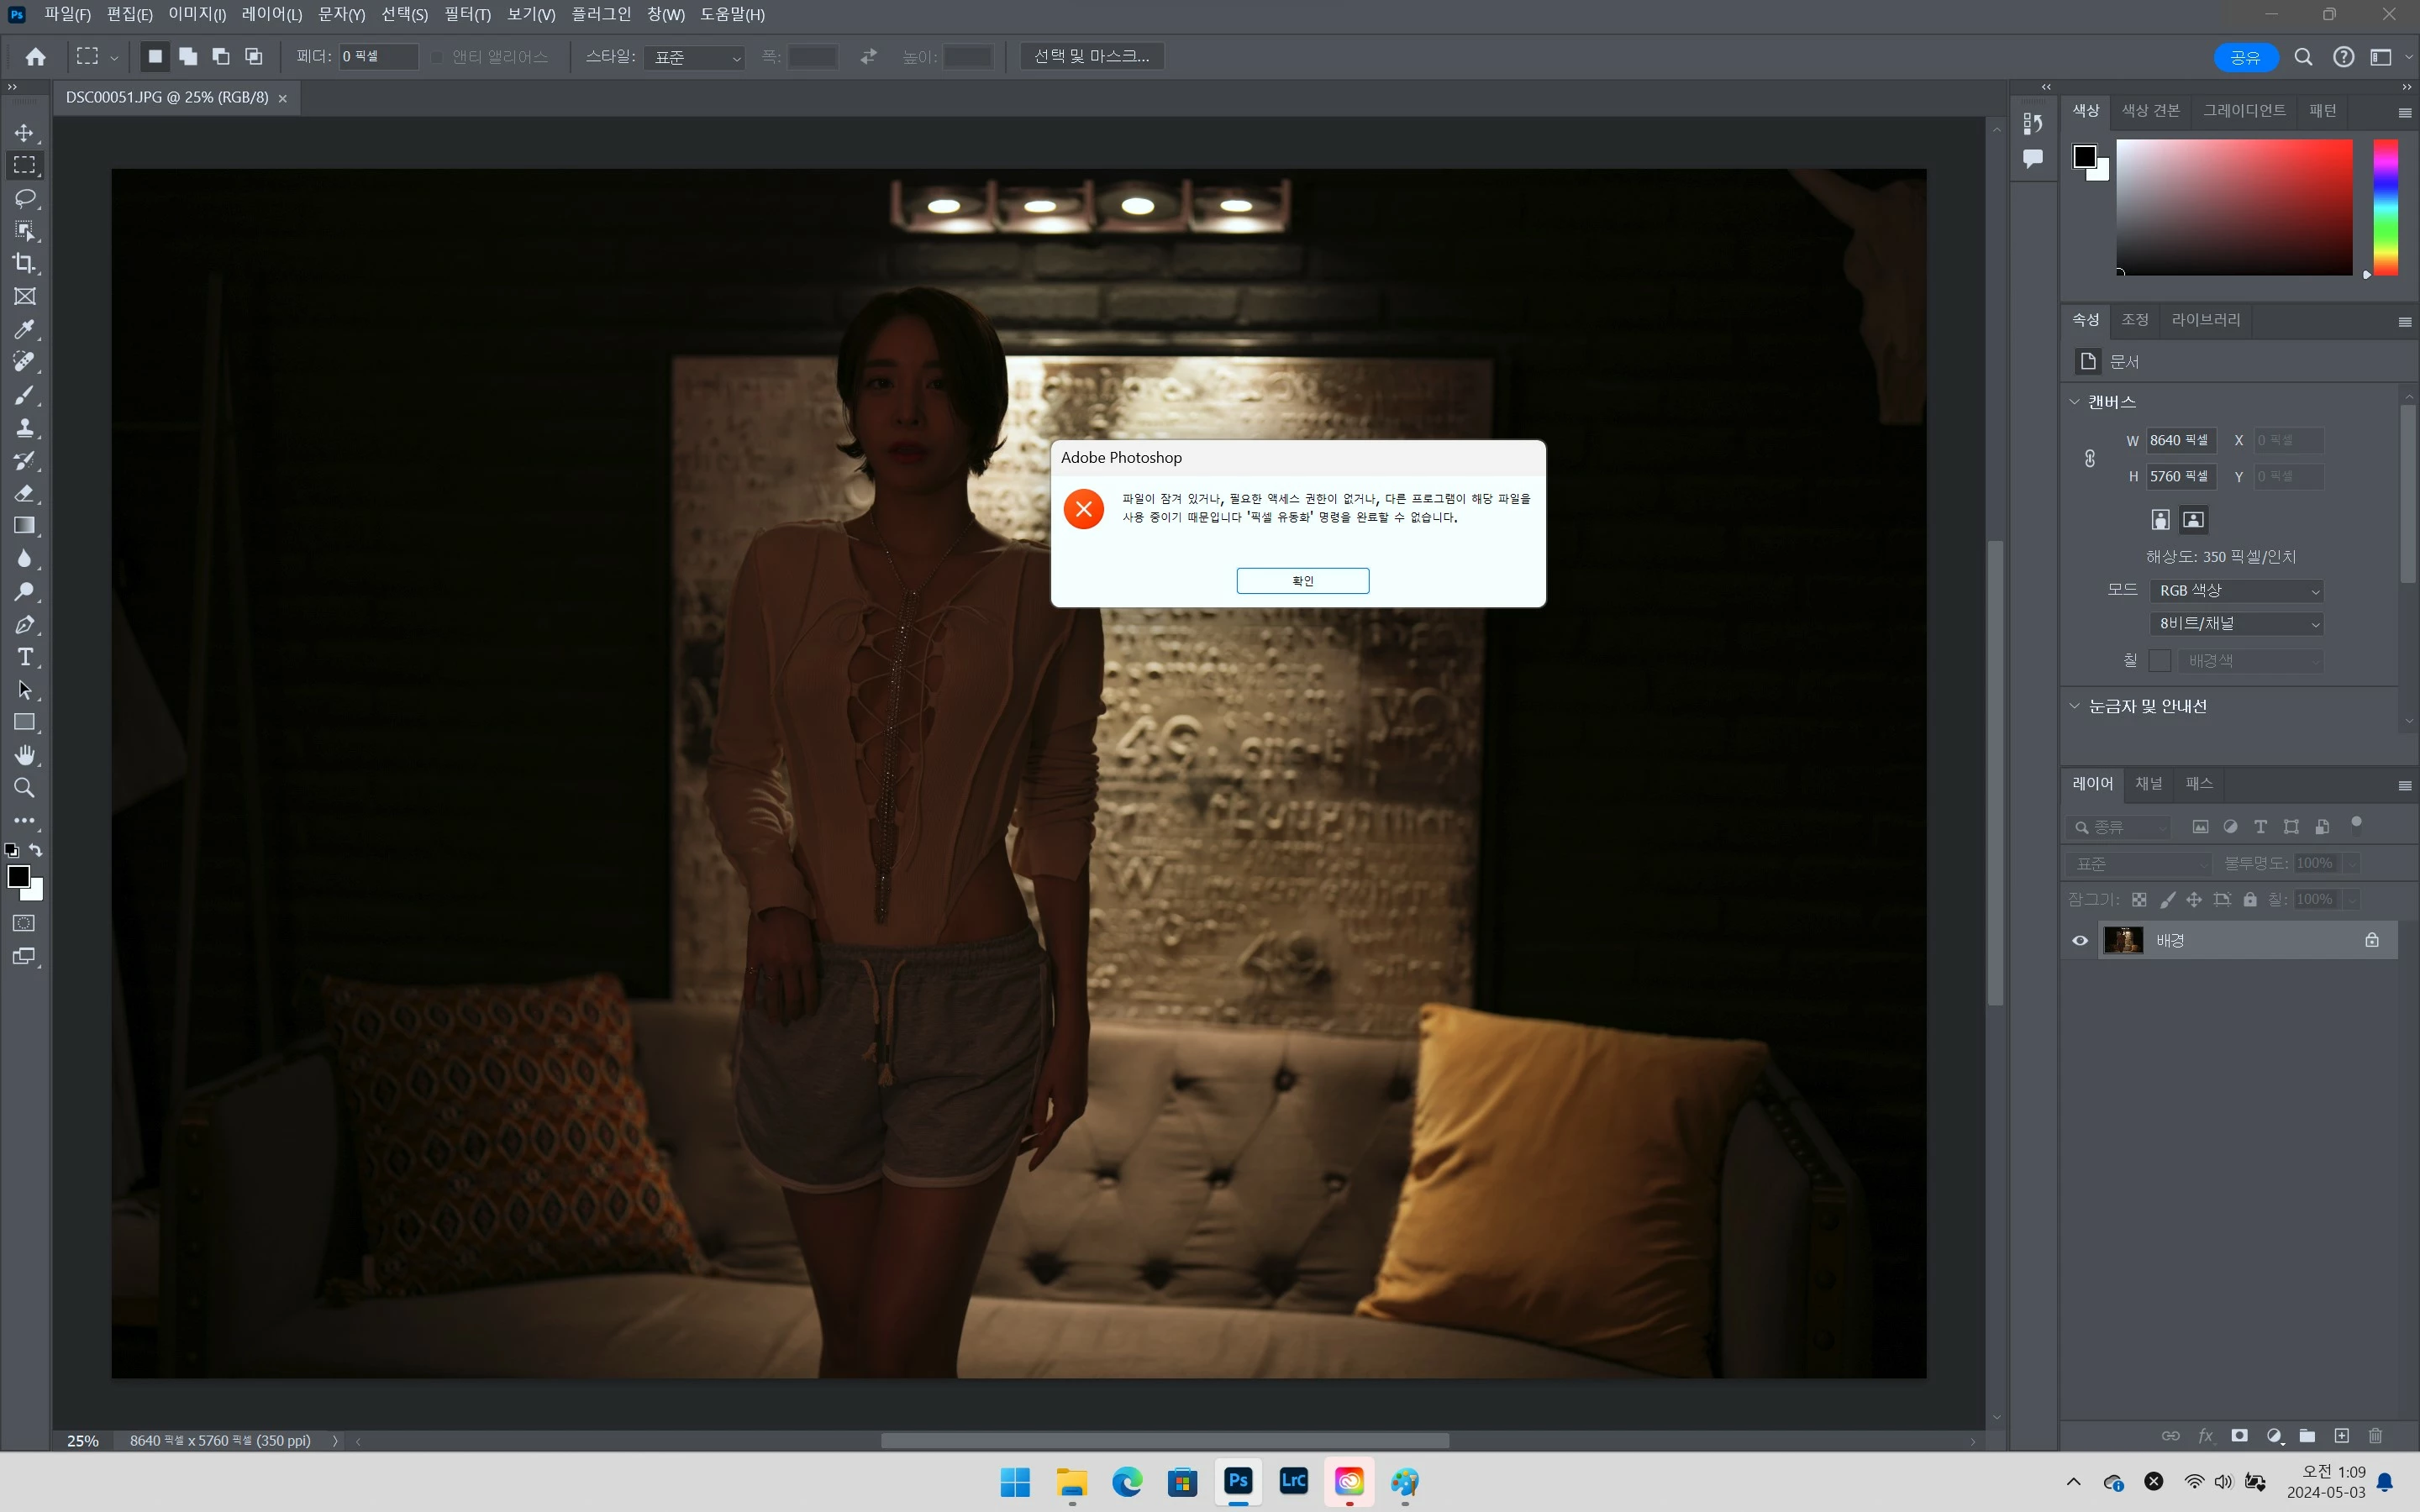Click the rainbow hue slider strip
Image resolution: width=2420 pixels, height=1512 pixels.
[2385, 207]
